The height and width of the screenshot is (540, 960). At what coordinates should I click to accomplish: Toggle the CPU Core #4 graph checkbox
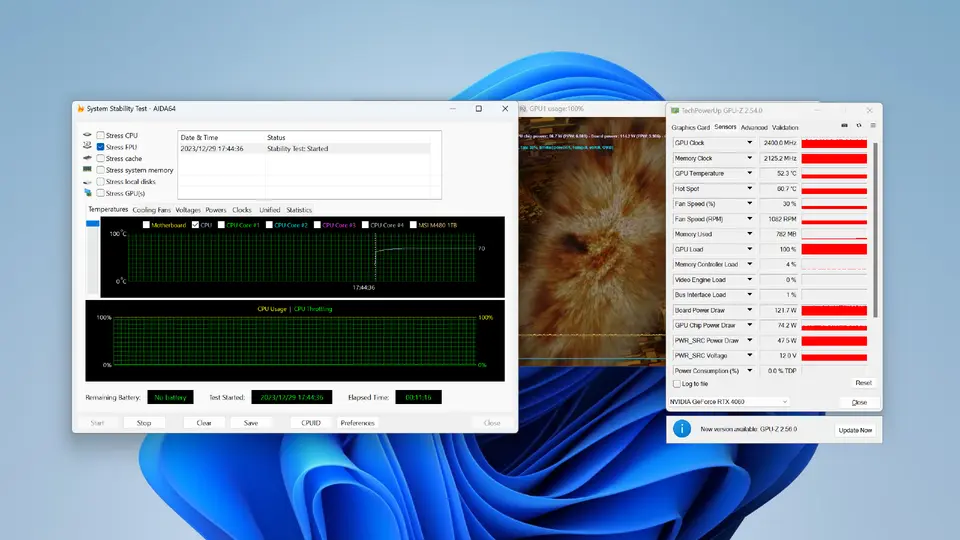pyautogui.click(x=365, y=225)
